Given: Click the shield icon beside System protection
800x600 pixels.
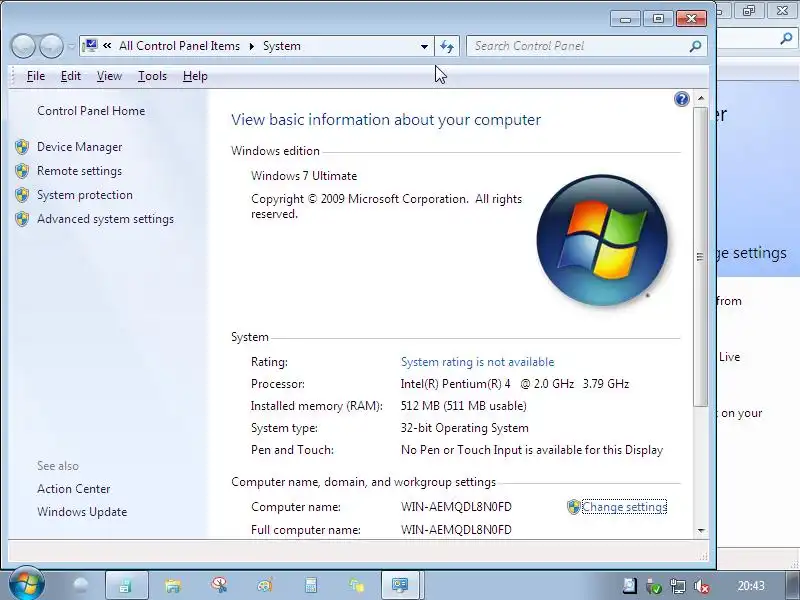Looking at the screenshot, I should [x=22, y=195].
